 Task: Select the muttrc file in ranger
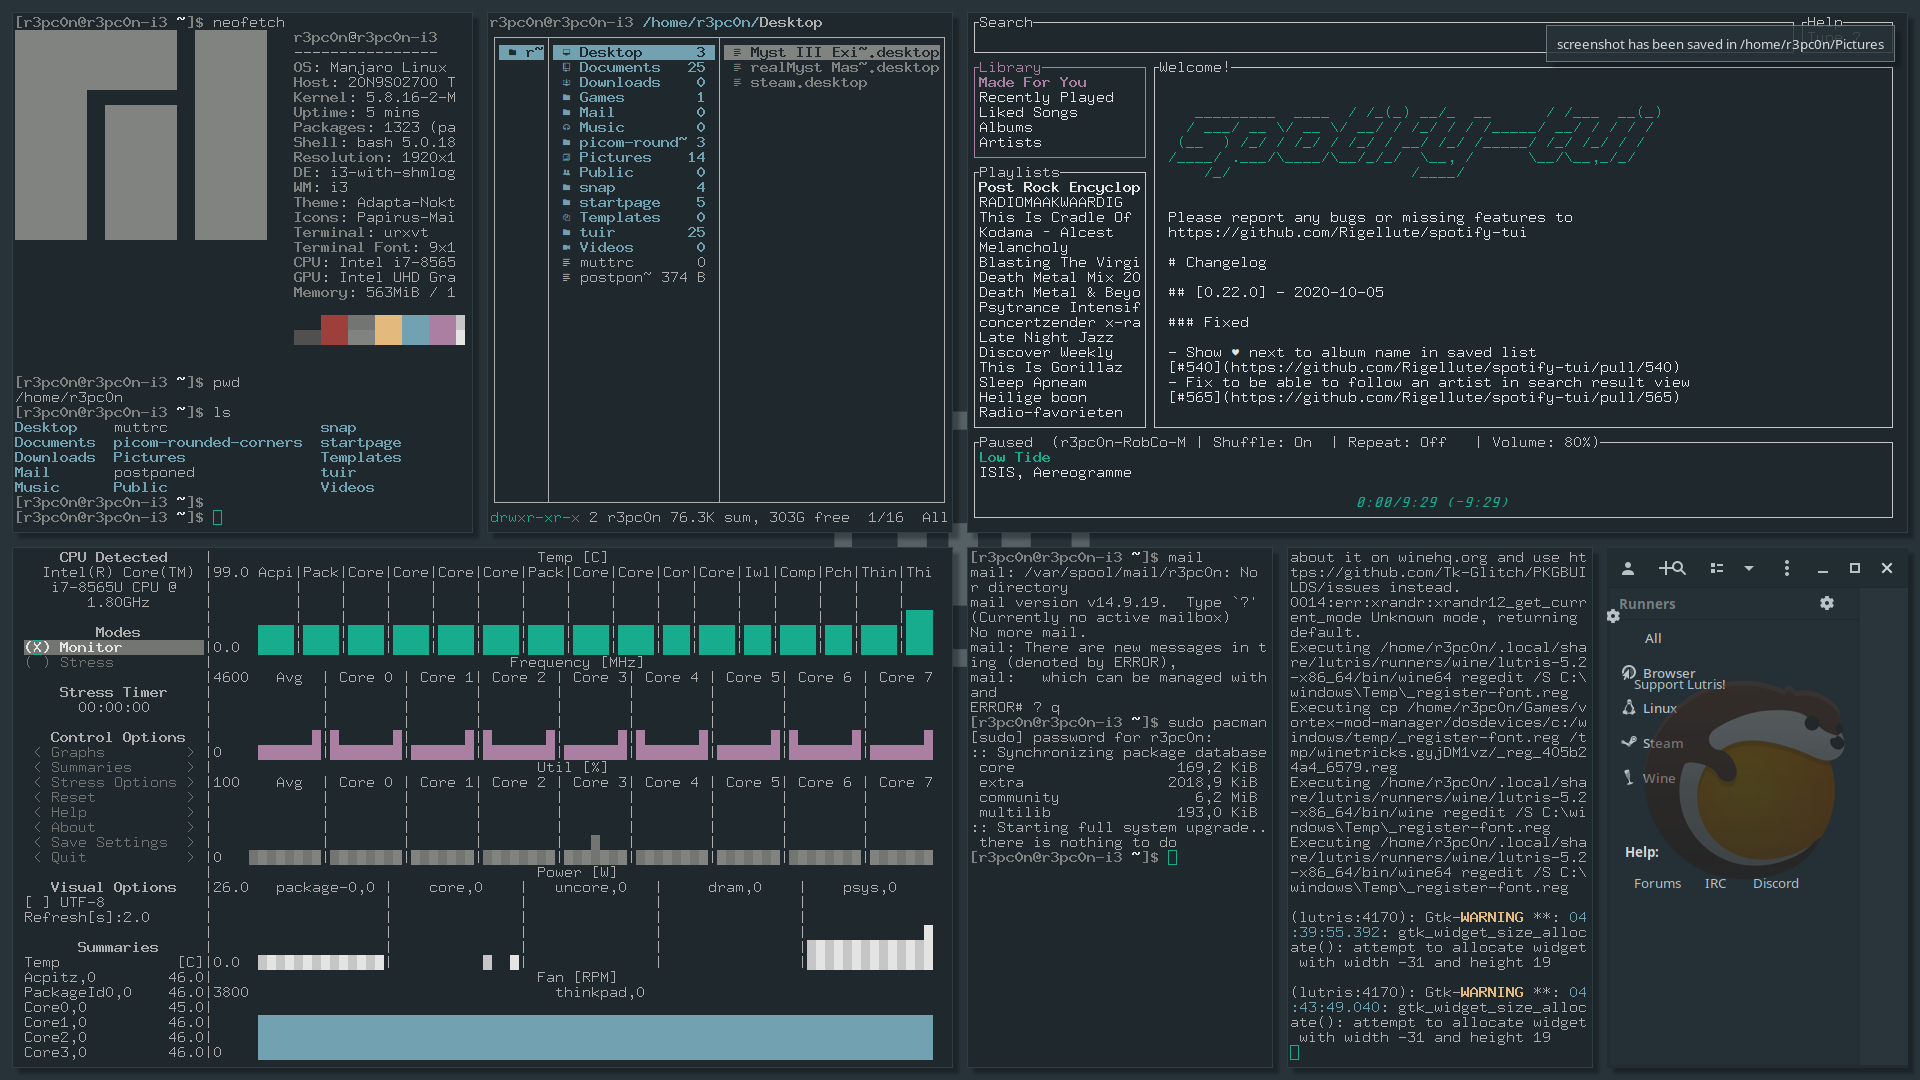coord(633,262)
